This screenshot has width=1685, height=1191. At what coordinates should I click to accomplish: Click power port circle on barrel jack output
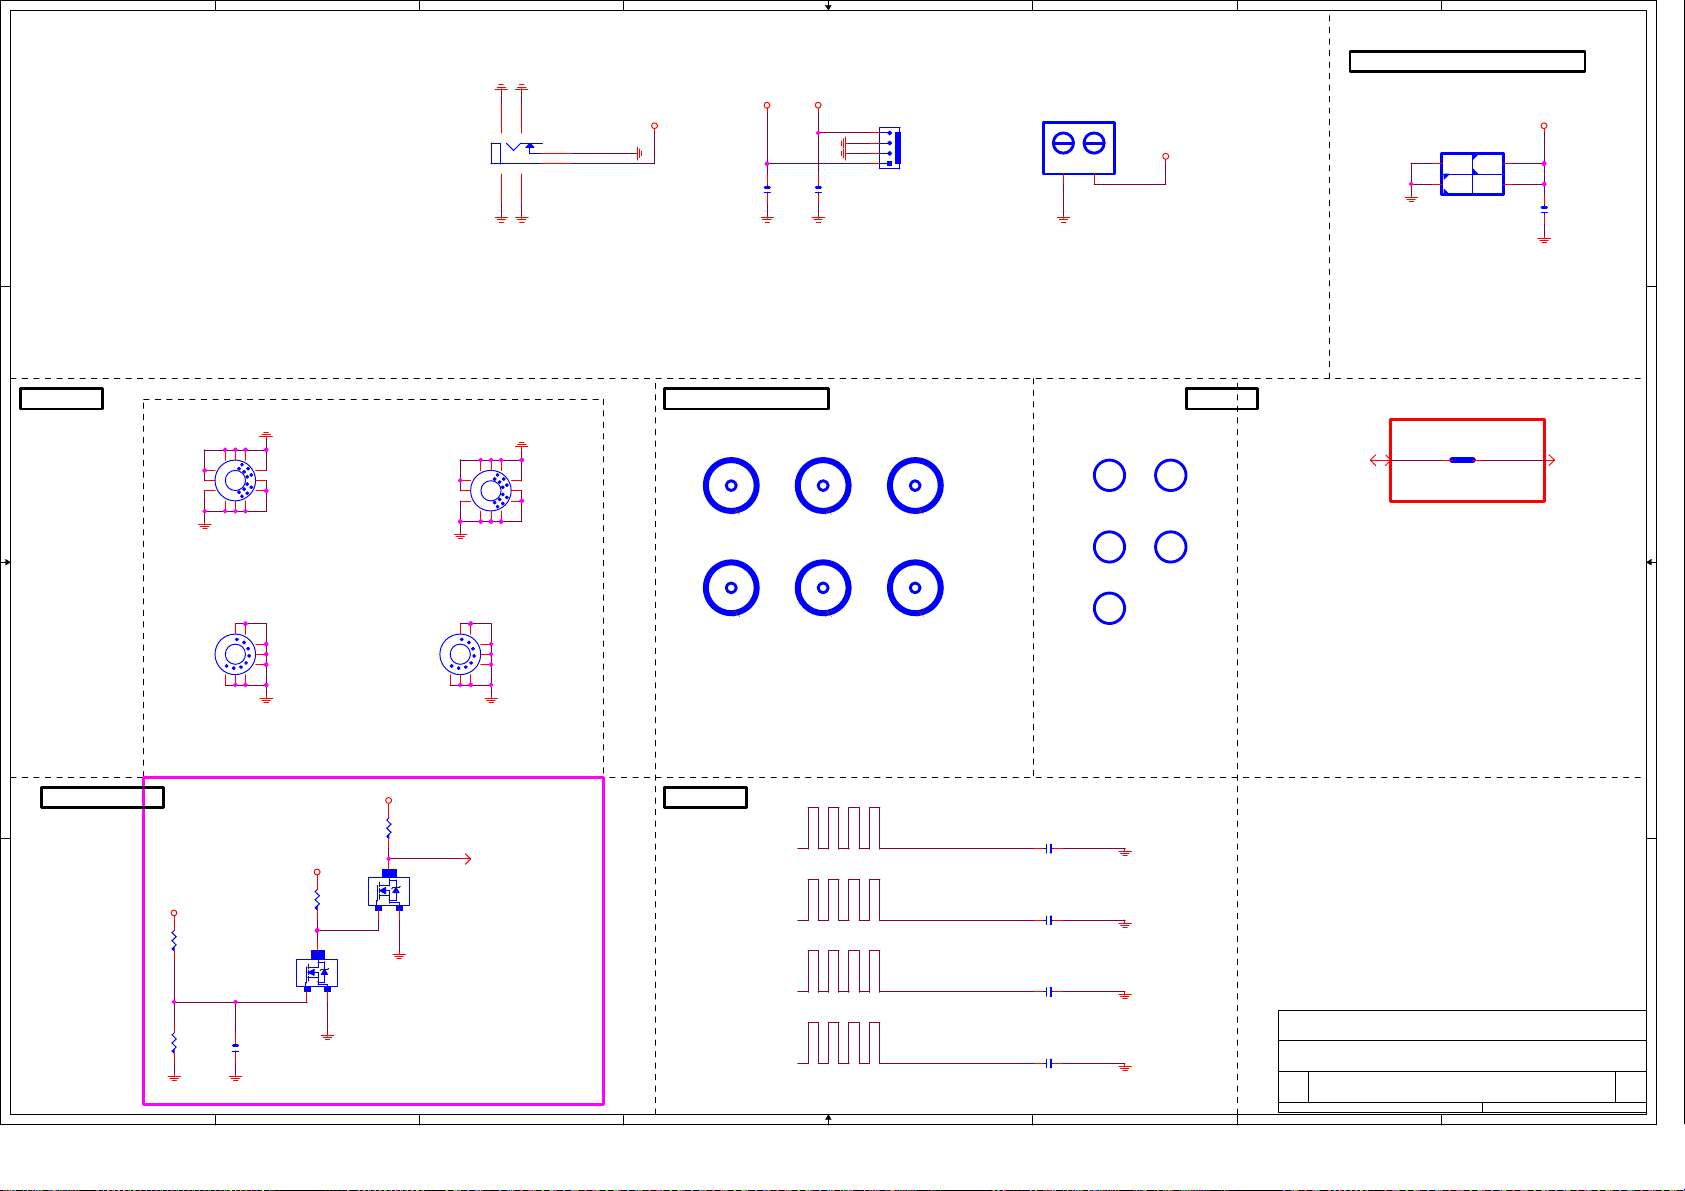[x=654, y=126]
